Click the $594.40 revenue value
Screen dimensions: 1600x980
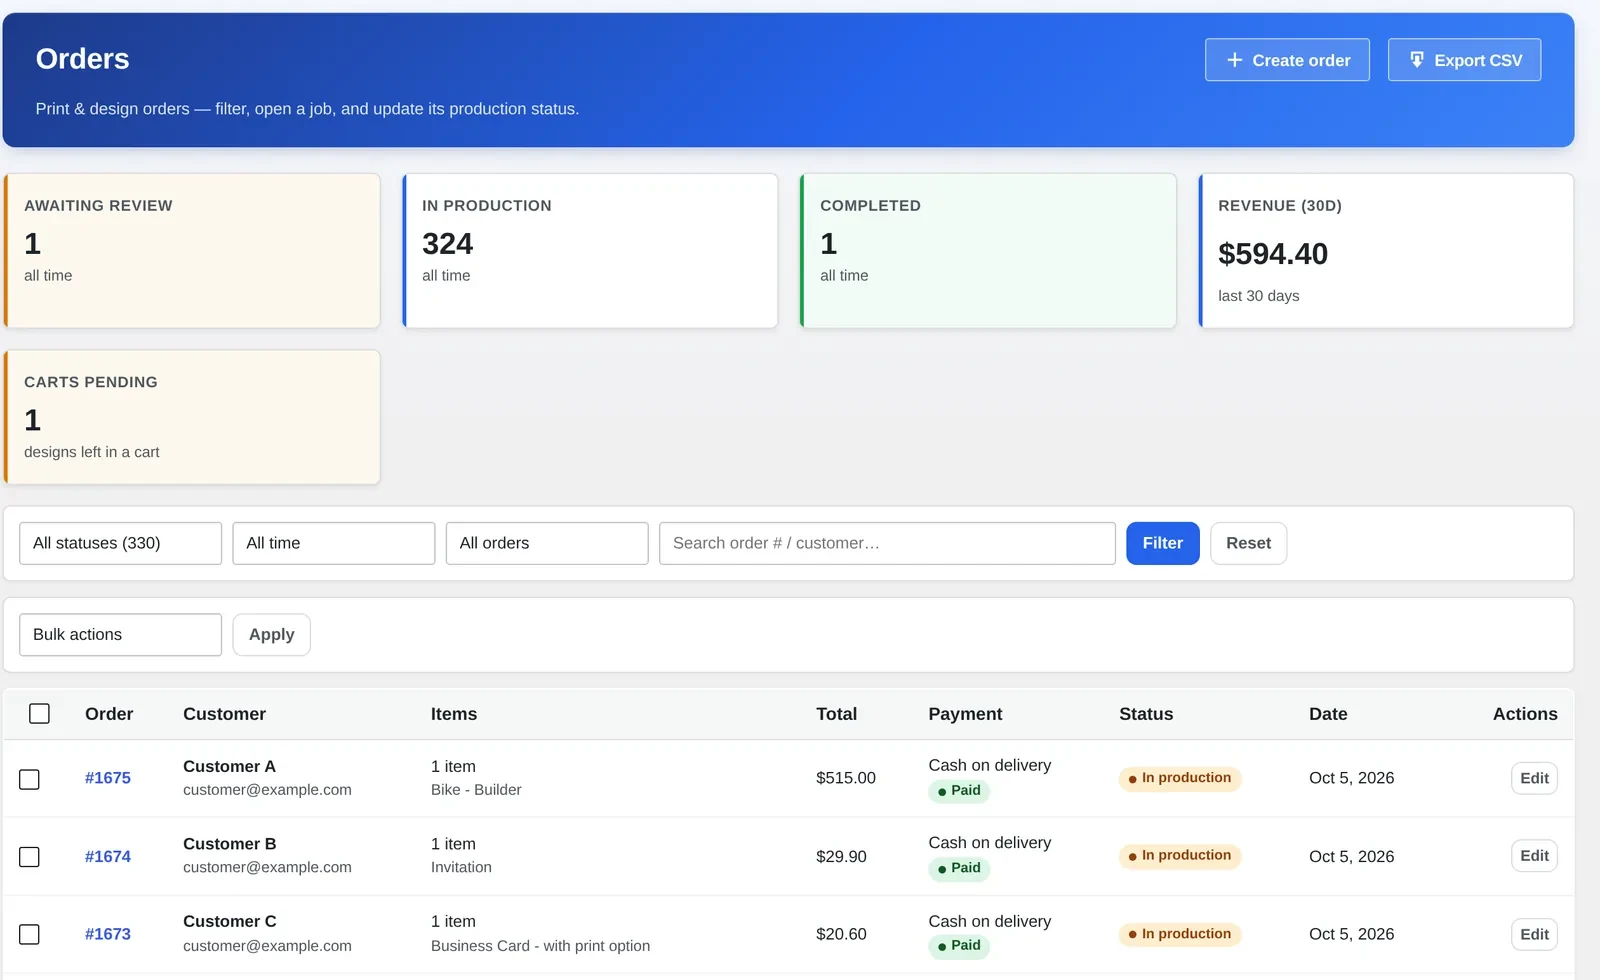click(1273, 254)
